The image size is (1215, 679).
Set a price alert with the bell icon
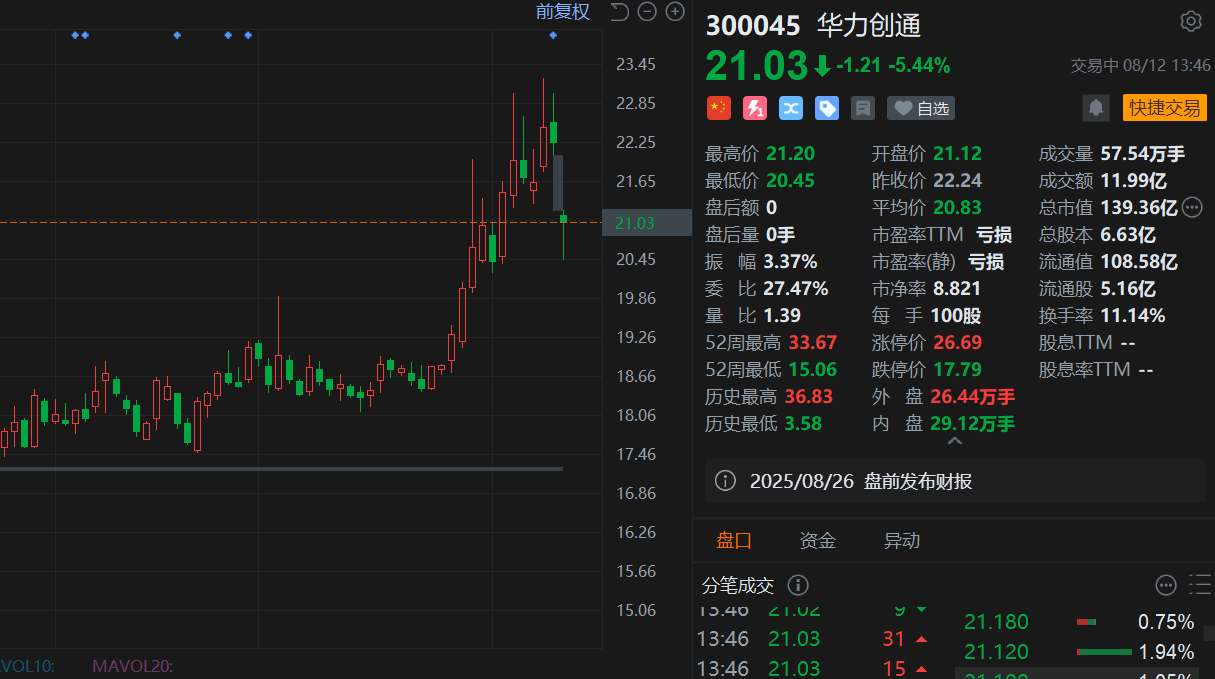pos(1097,108)
